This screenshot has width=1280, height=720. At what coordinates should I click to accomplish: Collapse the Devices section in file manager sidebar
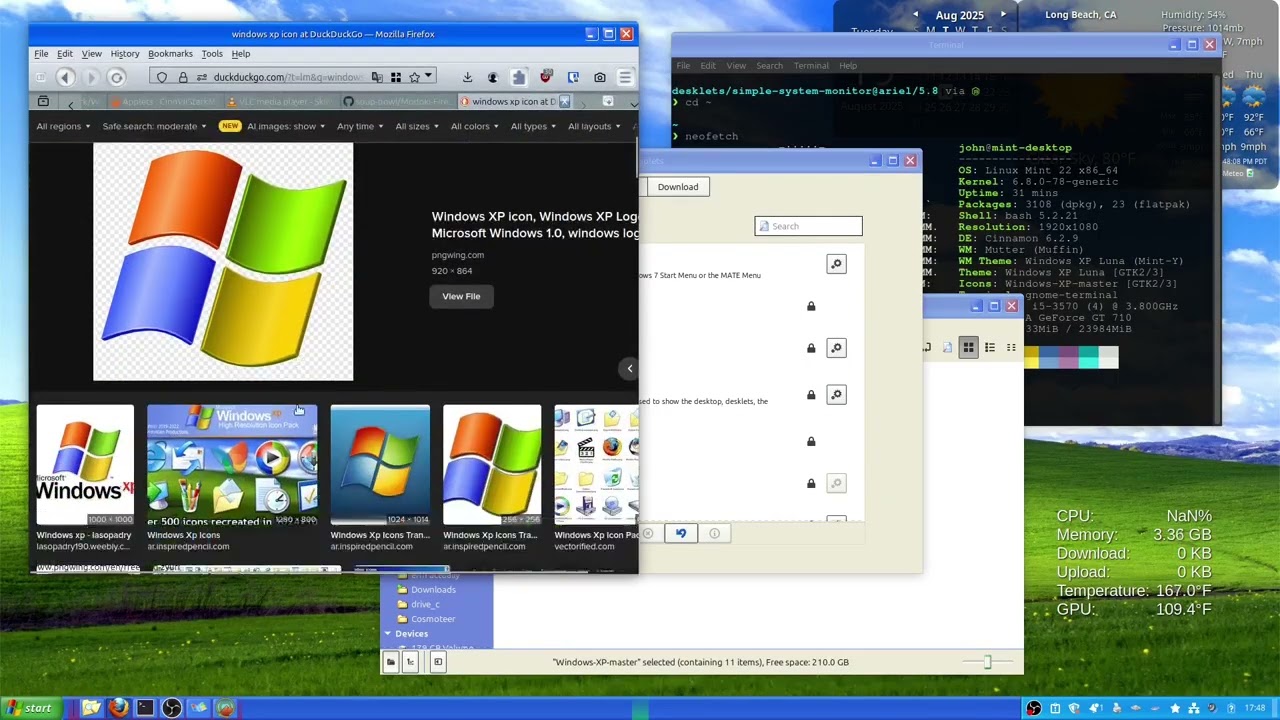[x=388, y=634]
